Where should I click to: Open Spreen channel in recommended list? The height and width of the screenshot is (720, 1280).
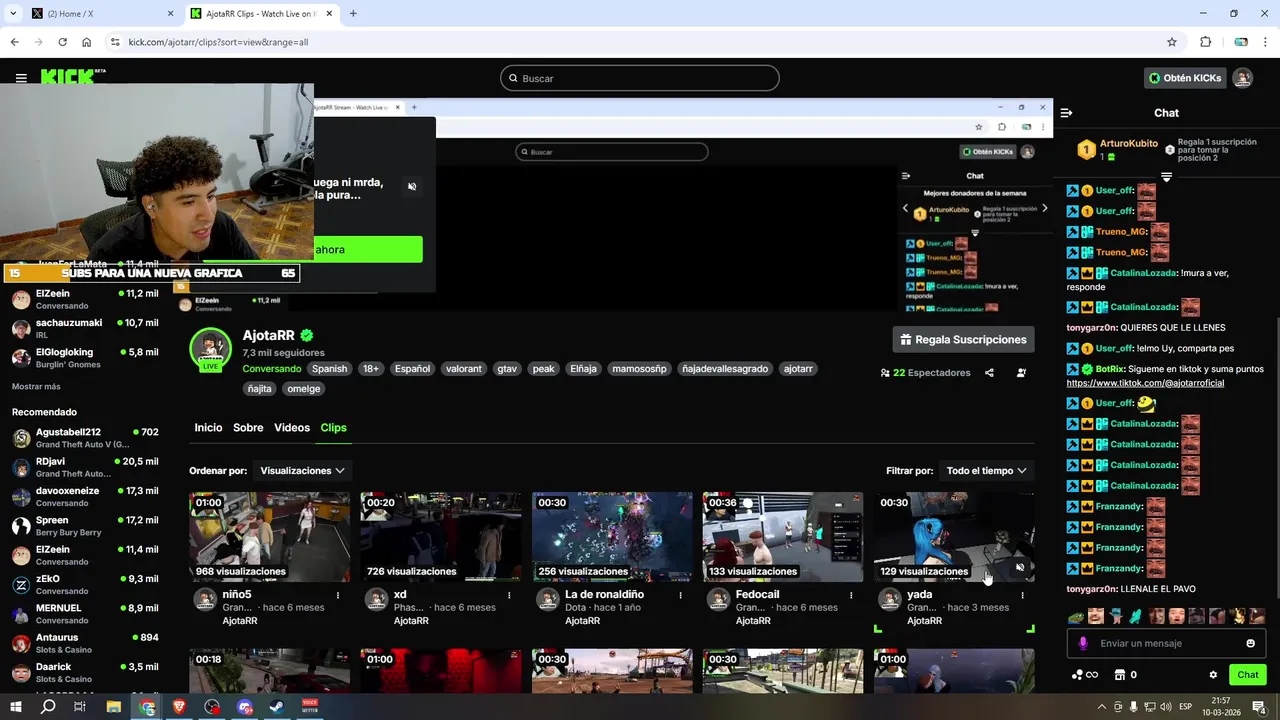point(85,526)
